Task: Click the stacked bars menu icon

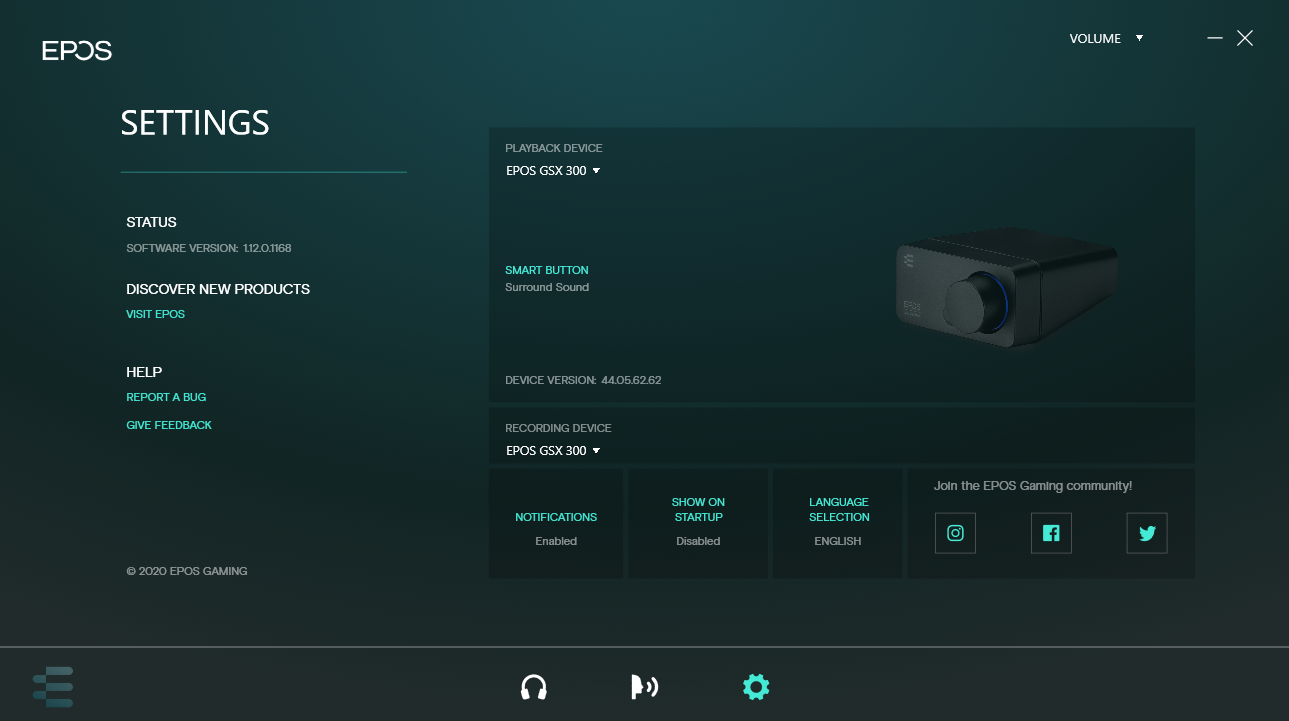Action: coord(53,687)
